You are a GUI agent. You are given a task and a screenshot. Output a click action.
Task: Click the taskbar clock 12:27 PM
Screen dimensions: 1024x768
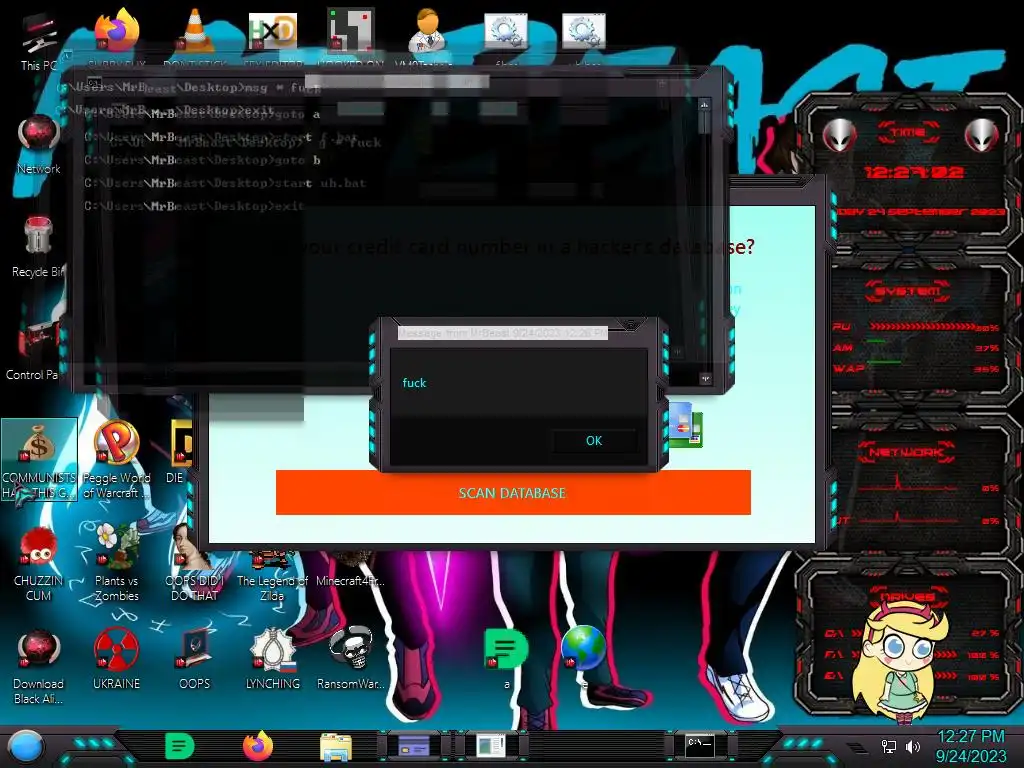click(x=970, y=737)
